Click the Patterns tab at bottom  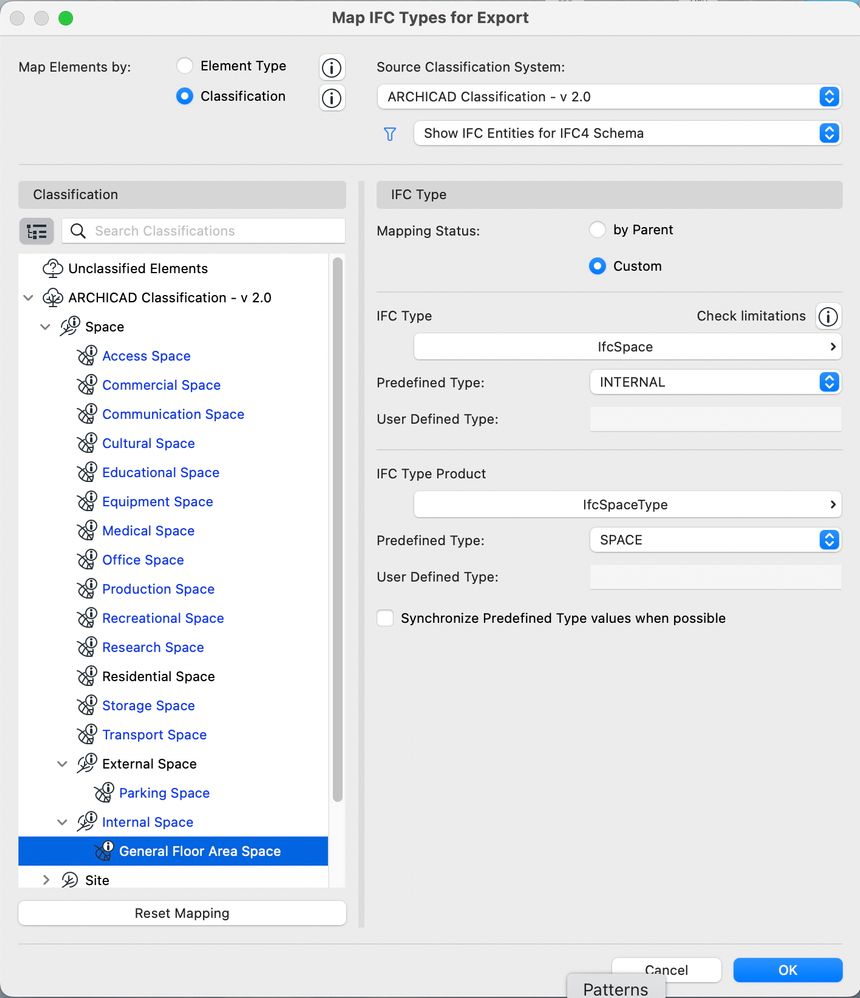point(616,989)
